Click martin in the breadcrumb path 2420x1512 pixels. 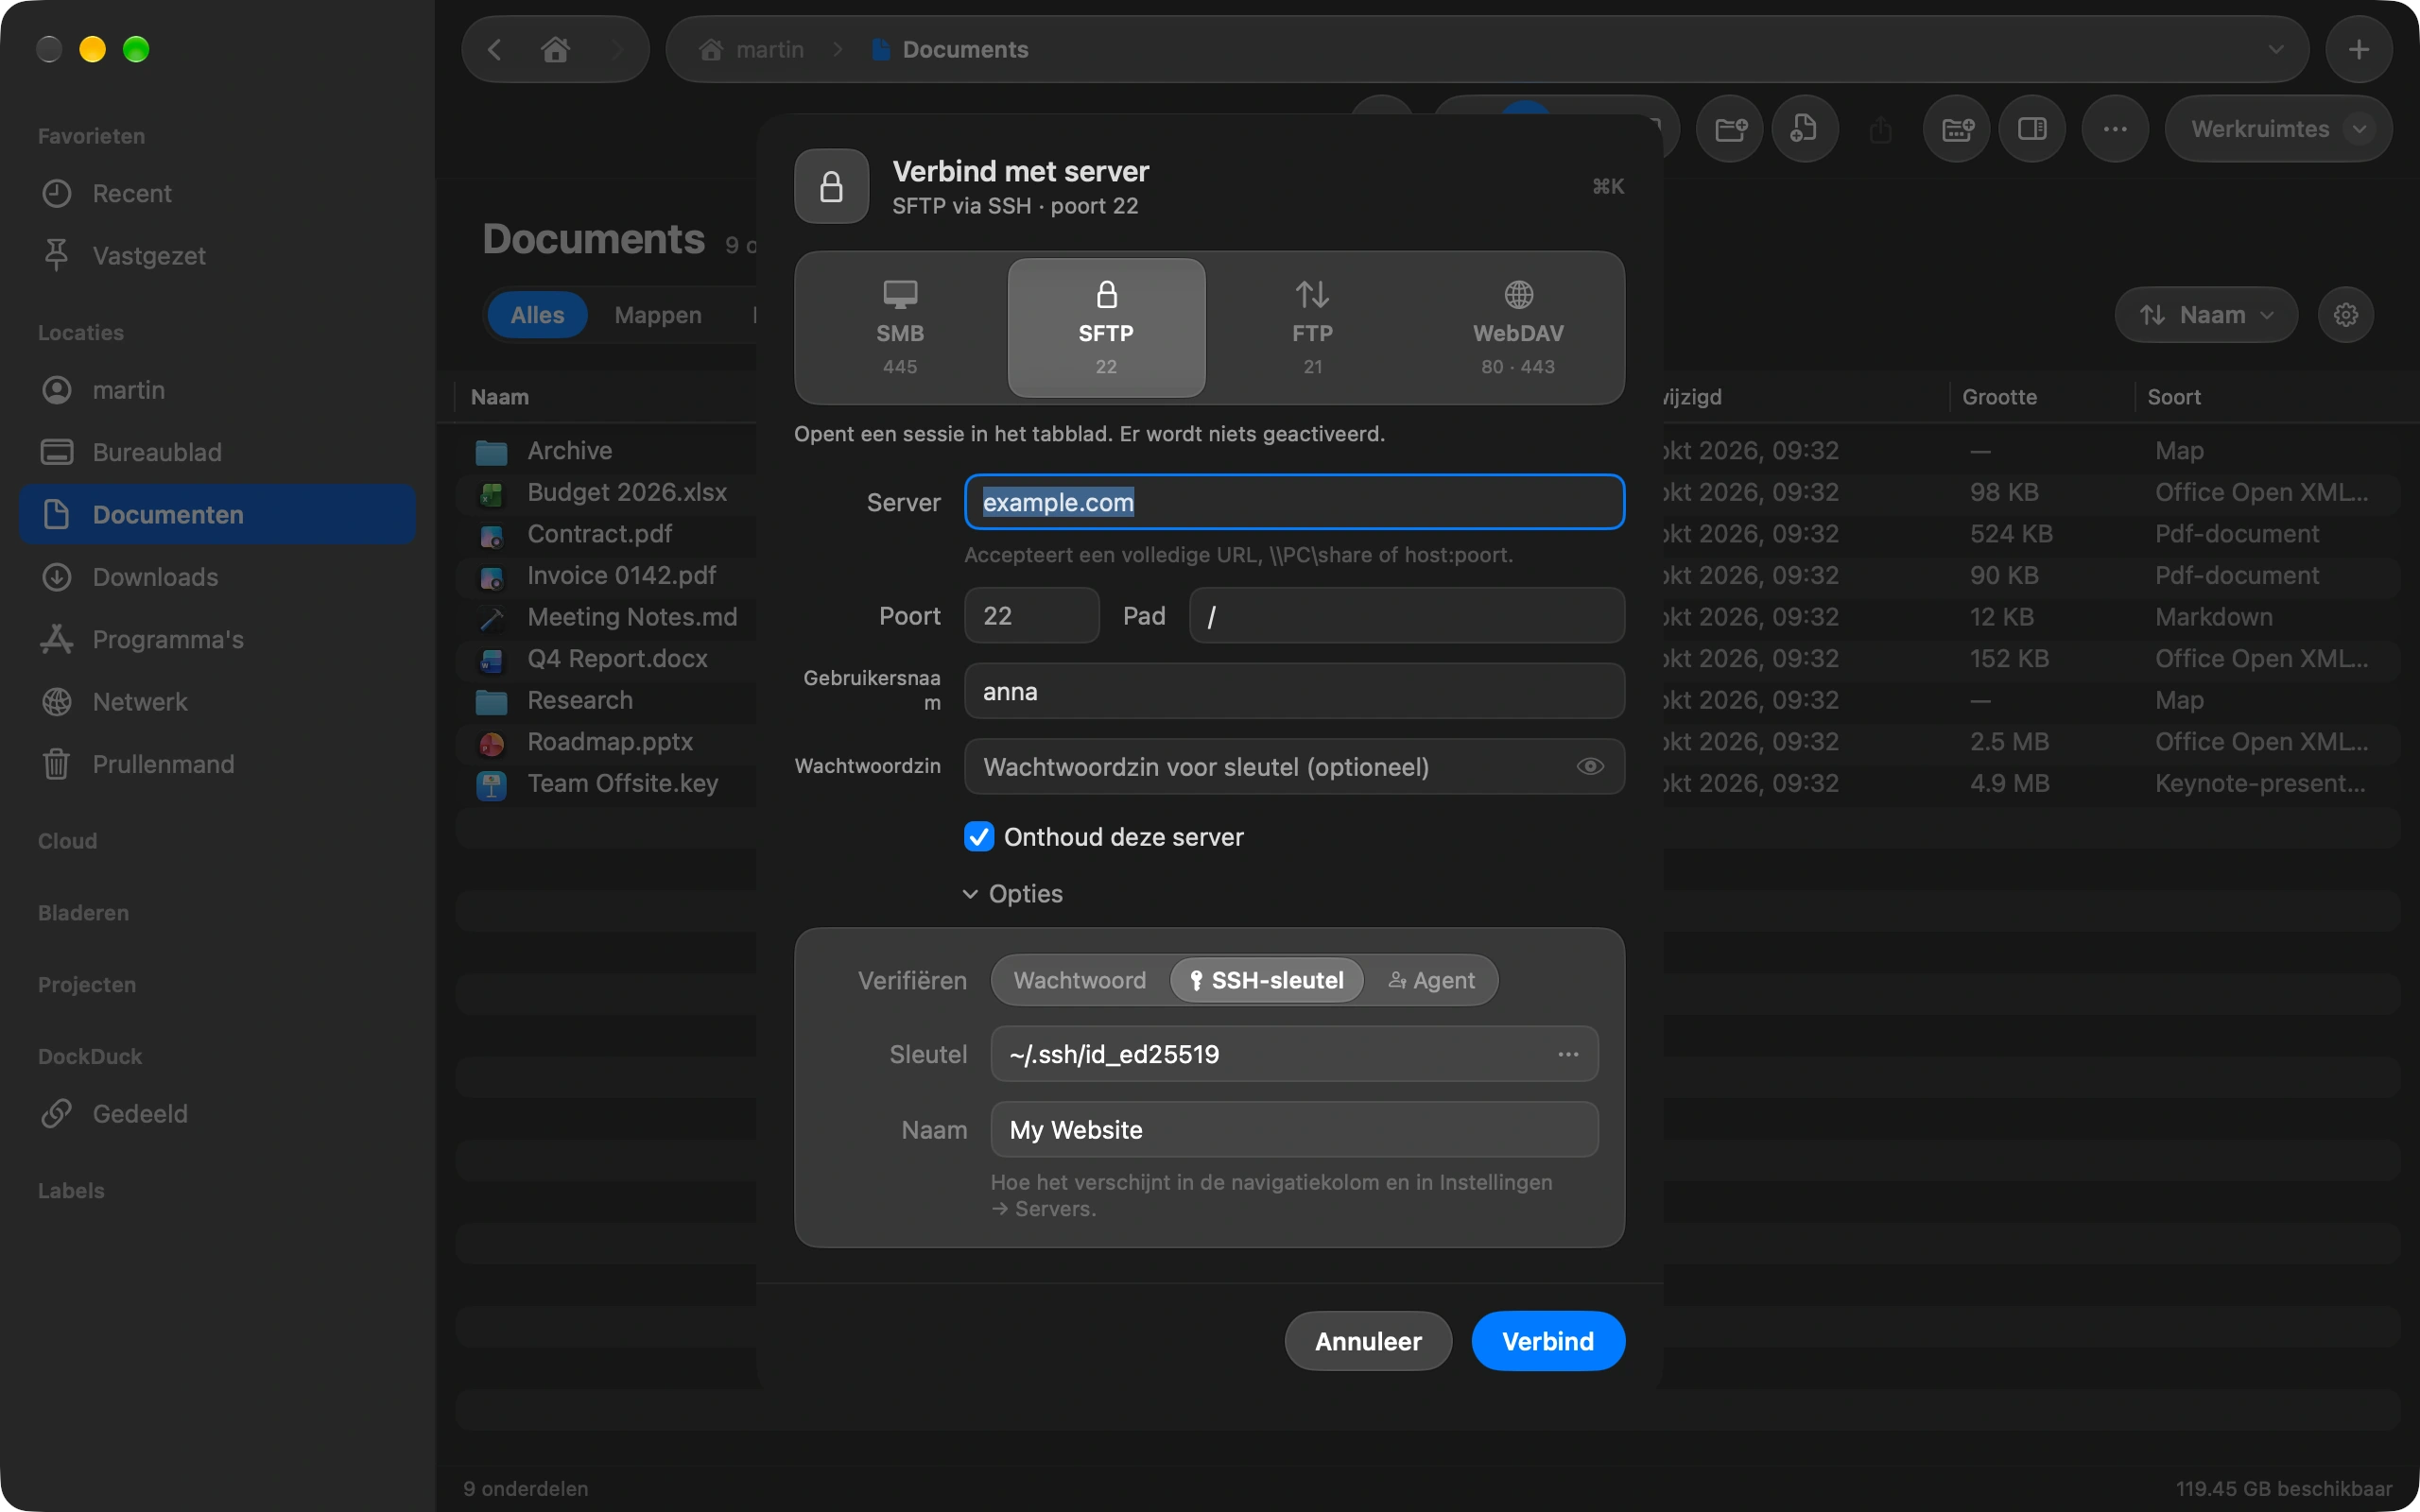[x=752, y=49]
